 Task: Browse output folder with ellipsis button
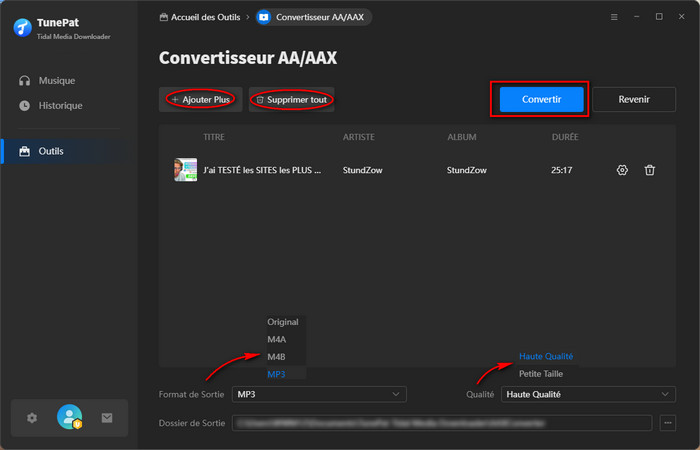pyautogui.click(x=668, y=423)
